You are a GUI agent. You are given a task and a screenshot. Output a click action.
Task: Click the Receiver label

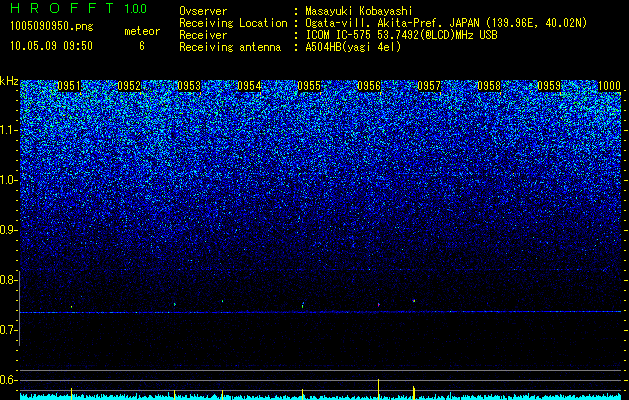tap(203, 35)
